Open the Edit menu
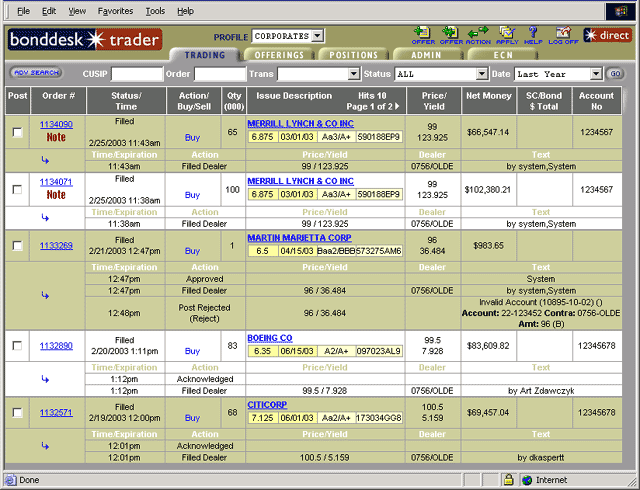Screen dimensions: 640x490 49,11
